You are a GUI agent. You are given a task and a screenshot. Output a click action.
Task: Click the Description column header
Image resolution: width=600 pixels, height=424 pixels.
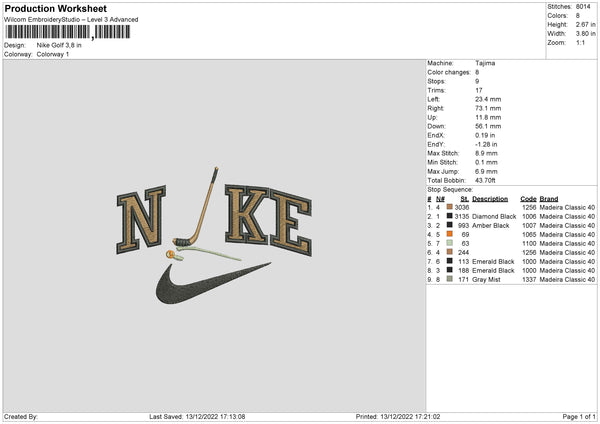(x=490, y=199)
